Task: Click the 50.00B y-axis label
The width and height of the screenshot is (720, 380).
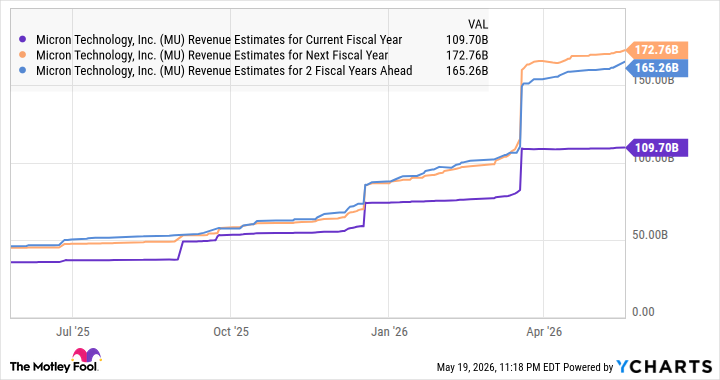Action: click(650, 235)
